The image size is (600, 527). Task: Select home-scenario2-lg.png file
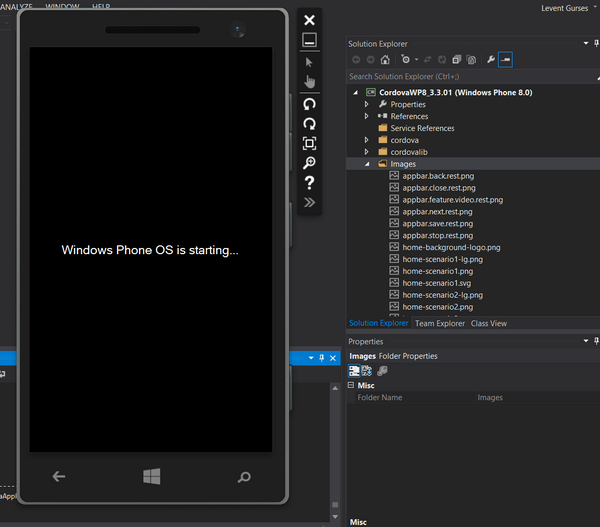[442, 295]
